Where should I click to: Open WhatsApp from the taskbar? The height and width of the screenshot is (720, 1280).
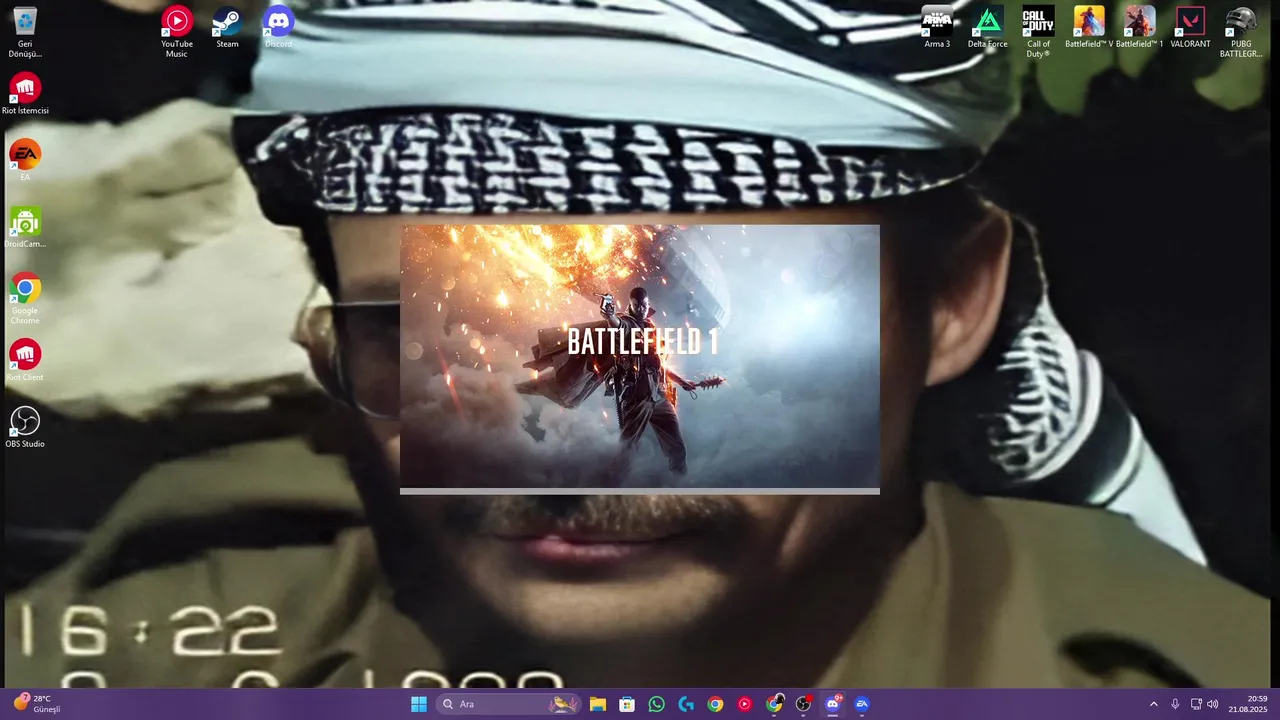tap(656, 704)
